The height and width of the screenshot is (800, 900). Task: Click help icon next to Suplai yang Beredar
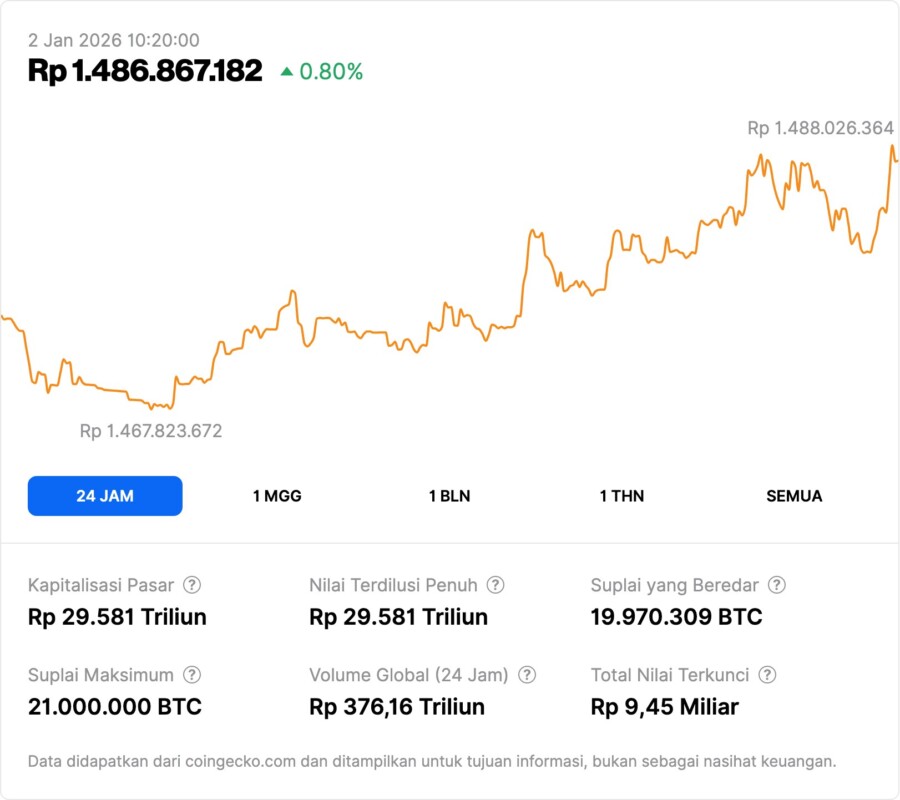pos(776,585)
